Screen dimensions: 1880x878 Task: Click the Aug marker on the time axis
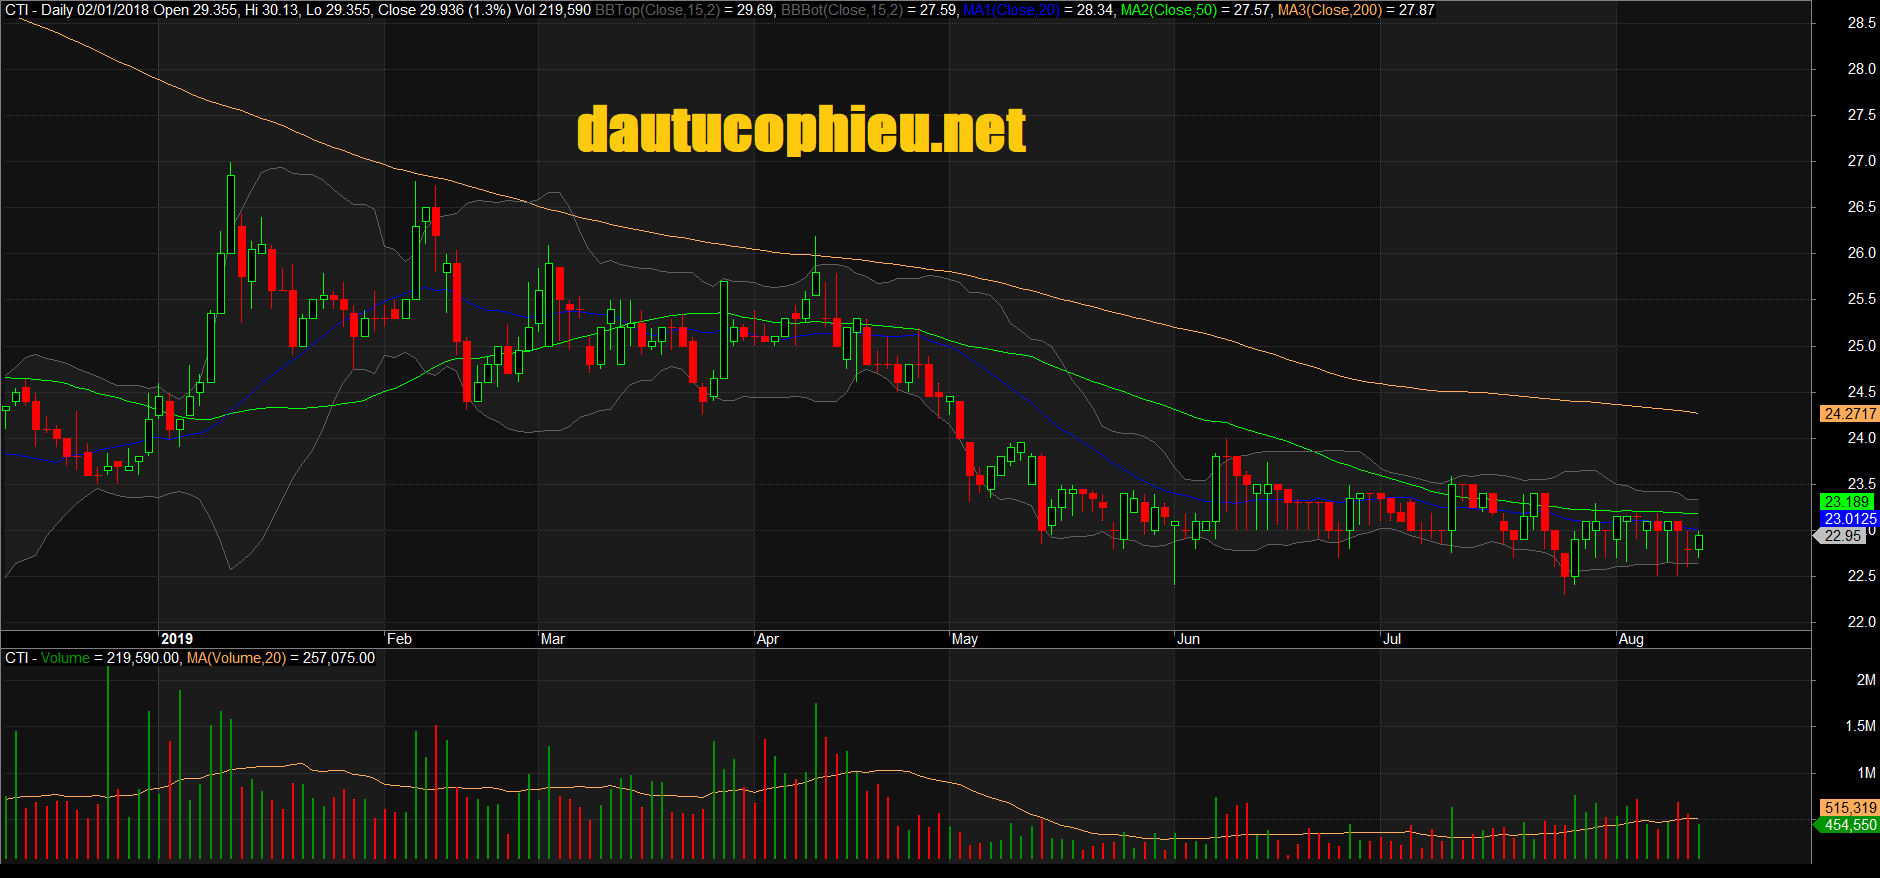[x=1630, y=639]
